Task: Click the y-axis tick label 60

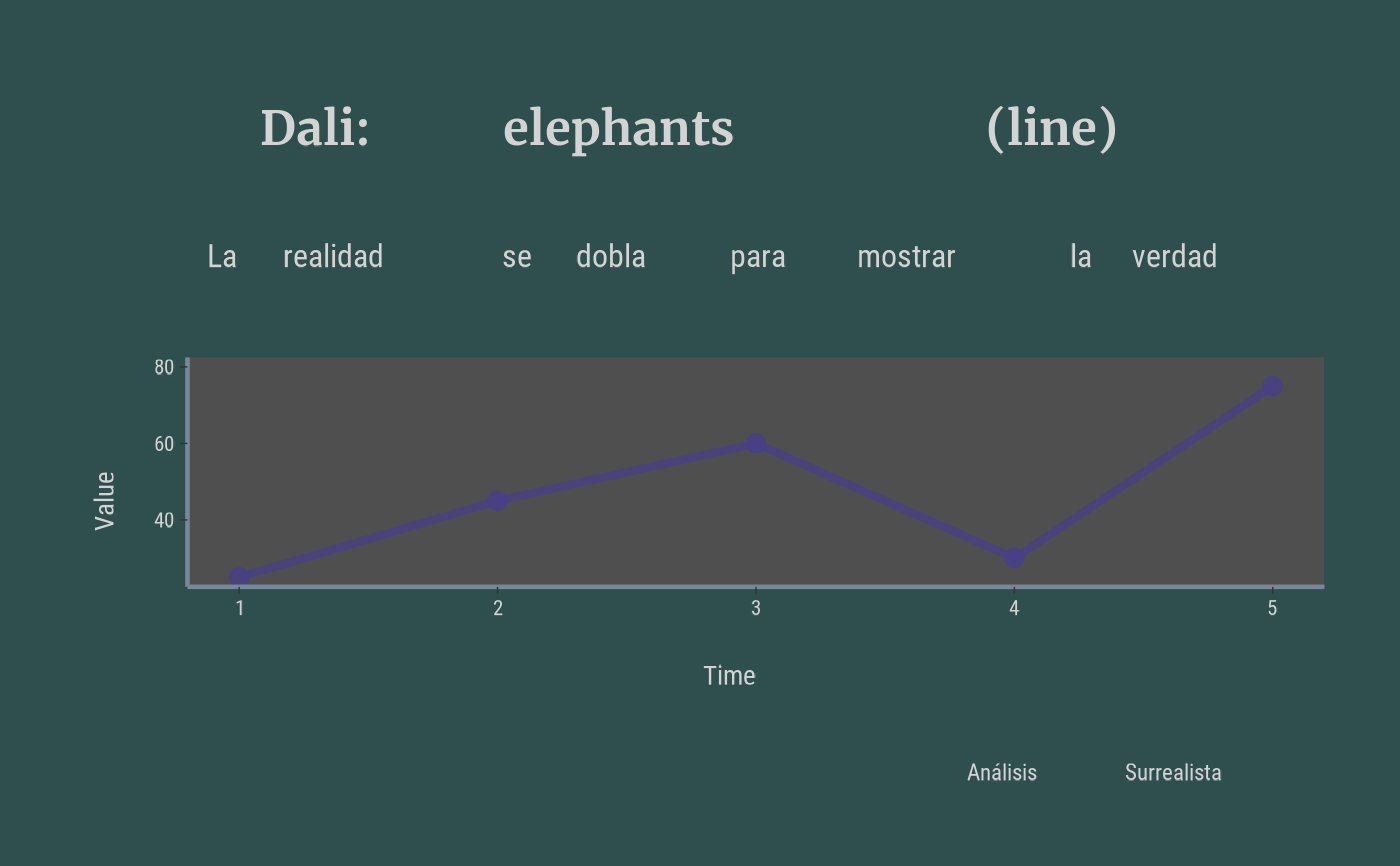Action: point(164,444)
